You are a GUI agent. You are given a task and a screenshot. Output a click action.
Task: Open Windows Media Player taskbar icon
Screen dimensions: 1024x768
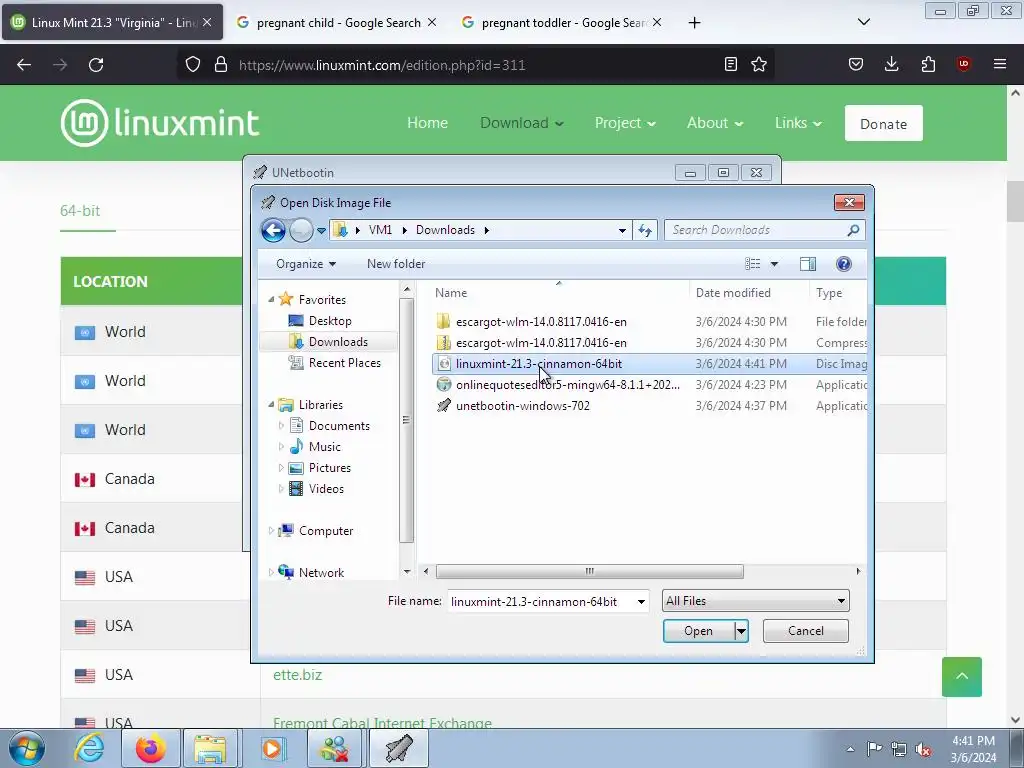tap(272, 748)
